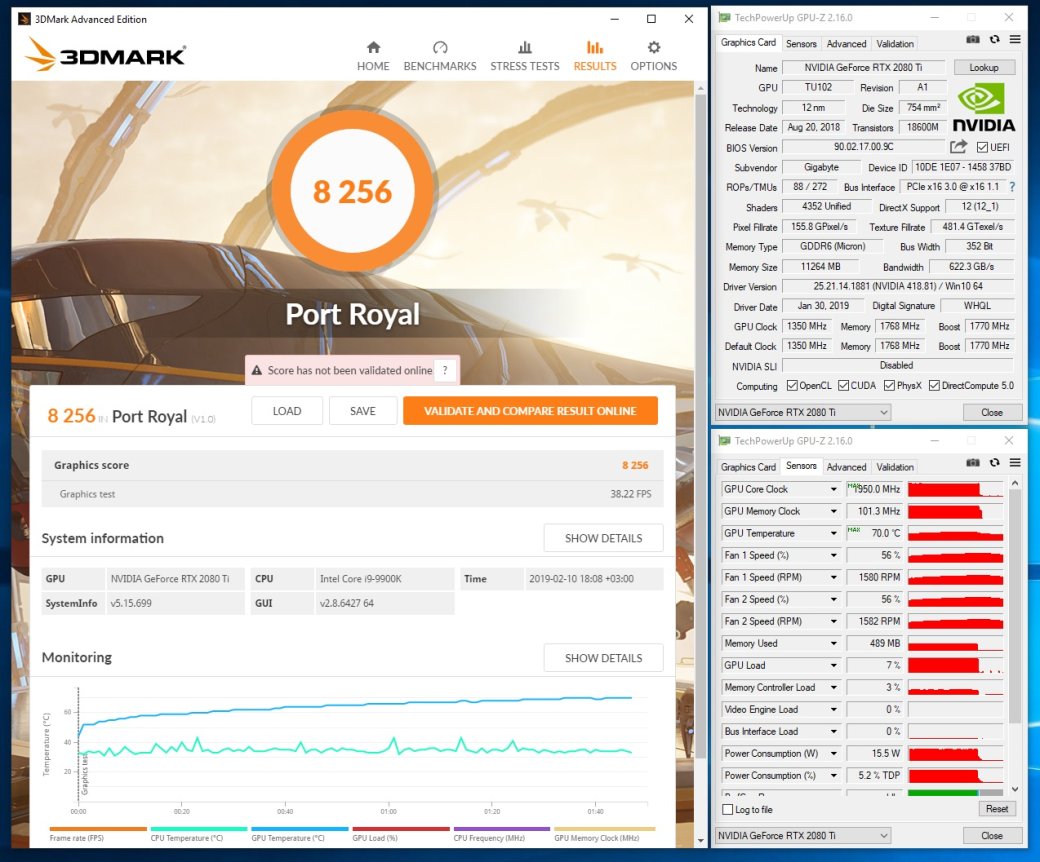Screen dimensions: 1040x862
Task: Click Validate and Compare Result Online
Action: (x=531, y=411)
